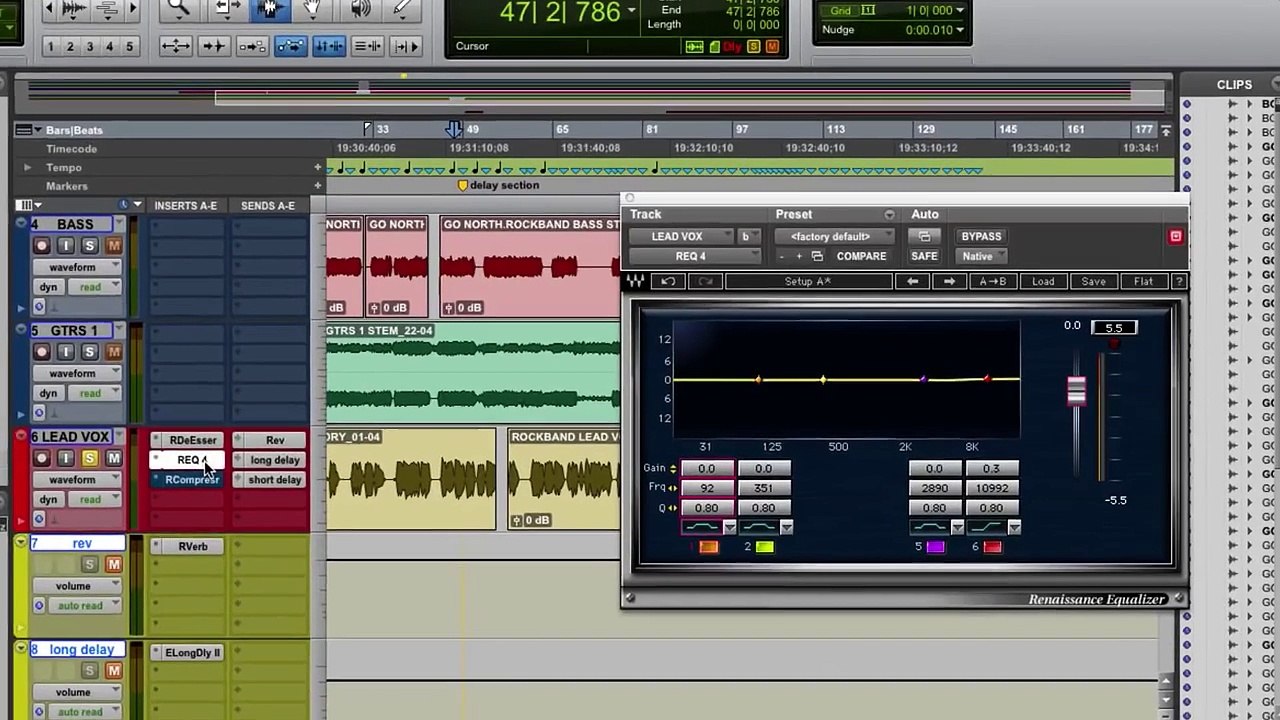Image resolution: width=1280 pixels, height=720 pixels.
Task: Mute the rev aux track
Action: (113, 564)
